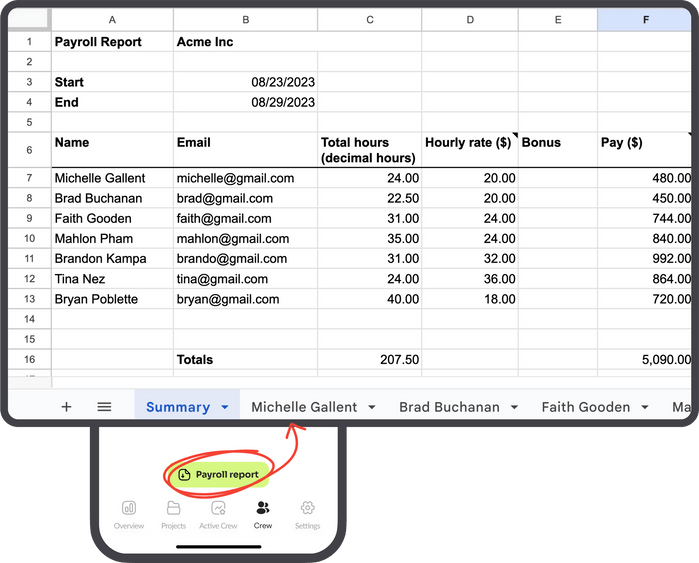The width and height of the screenshot is (699, 563).
Task: Switch to the Michelle Gallent sheet tab
Action: click(304, 407)
